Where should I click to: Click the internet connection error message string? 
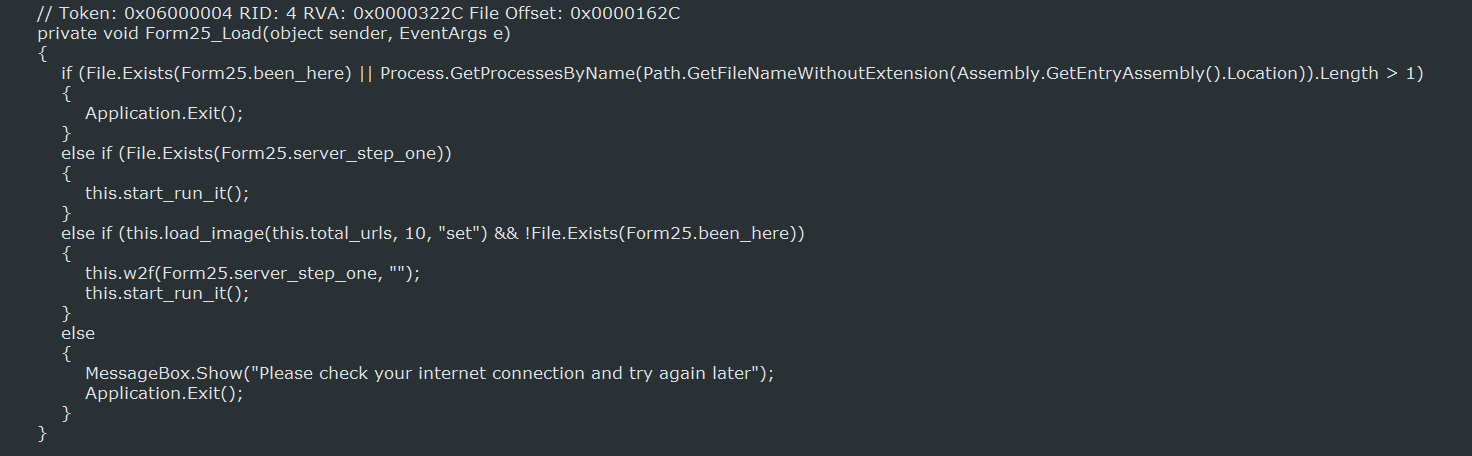pyautogui.click(x=508, y=373)
